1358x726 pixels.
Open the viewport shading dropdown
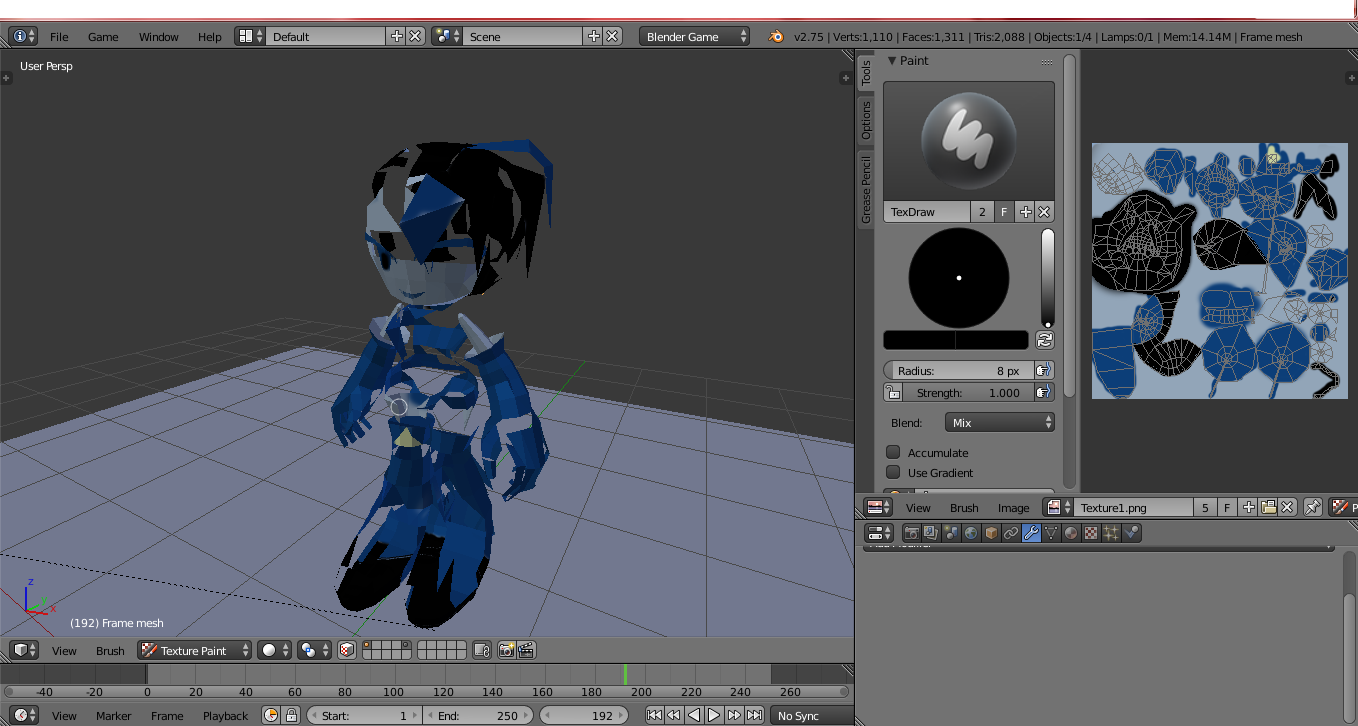274,650
